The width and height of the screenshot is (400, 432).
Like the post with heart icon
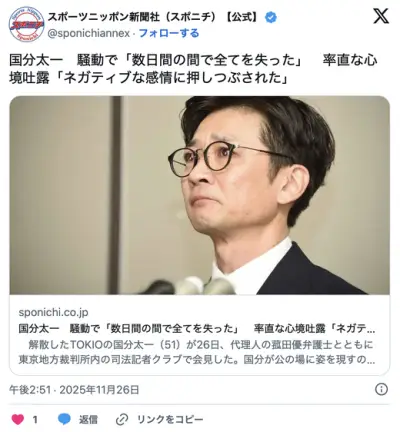[x=18, y=419]
